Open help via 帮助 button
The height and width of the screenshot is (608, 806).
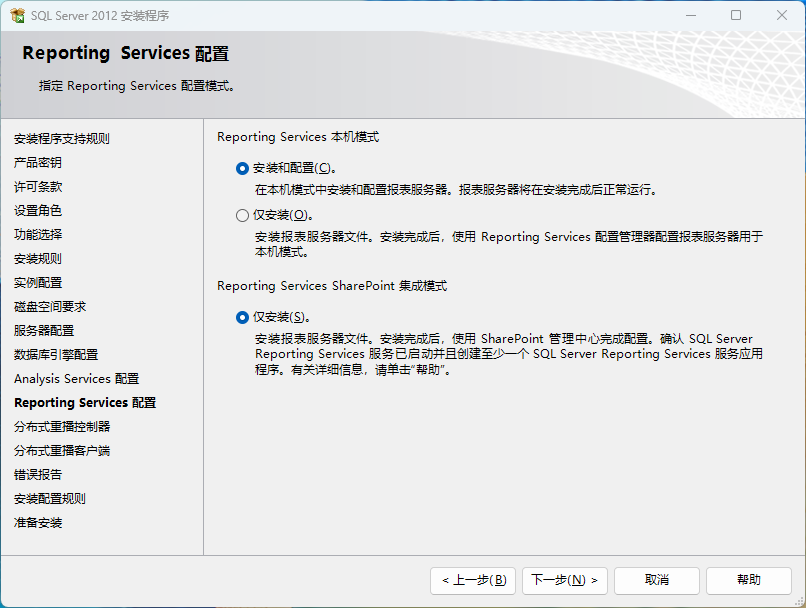click(748, 580)
